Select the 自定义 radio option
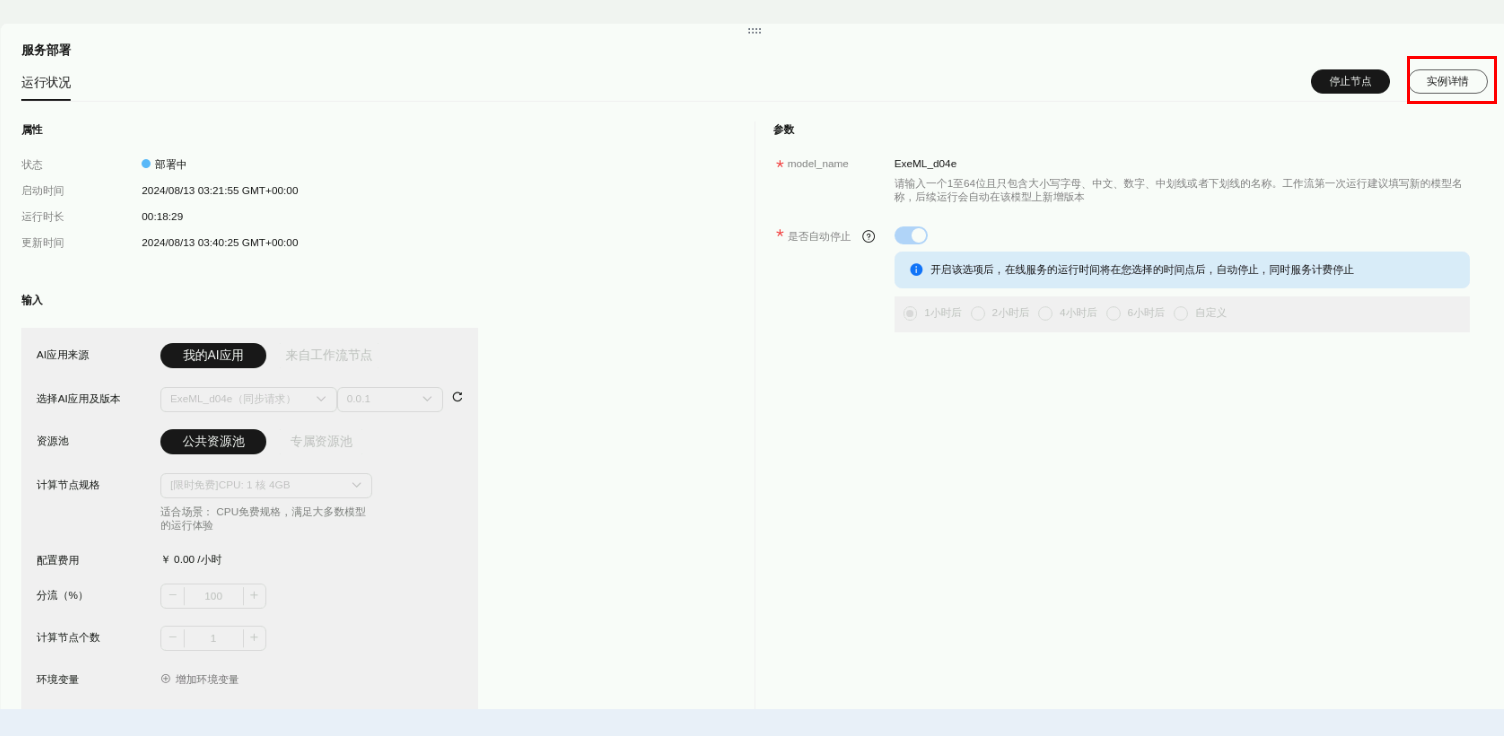The height and width of the screenshot is (736, 1504). click(x=1181, y=313)
